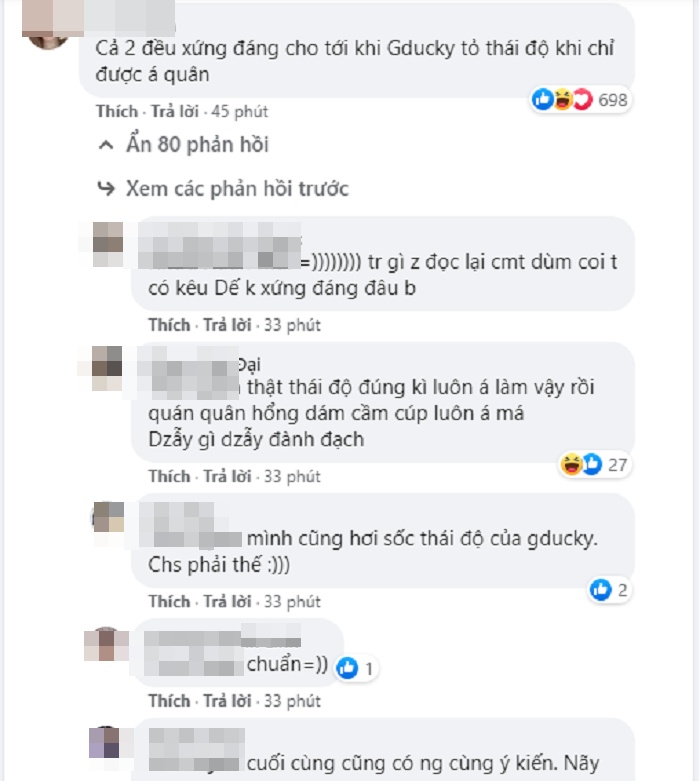Screen dimensions: 700x781
Task: Reply to the 'chuẩn=))' comment
Action: tap(227, 701)
